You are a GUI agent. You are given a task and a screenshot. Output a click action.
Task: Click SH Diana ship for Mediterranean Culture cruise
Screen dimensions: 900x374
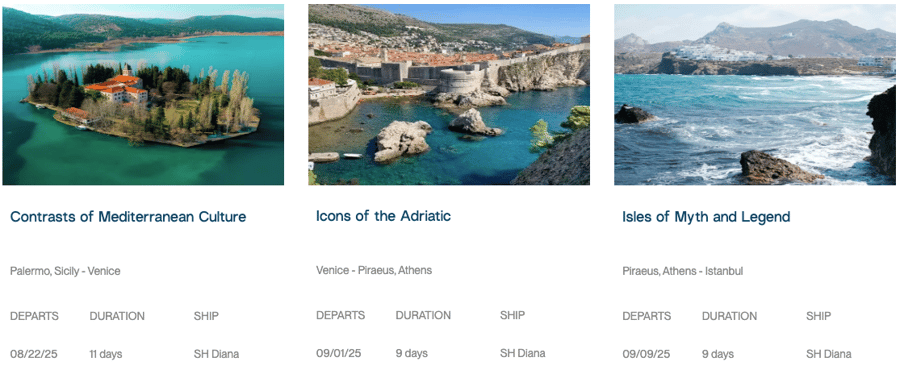tap(216, 354)
